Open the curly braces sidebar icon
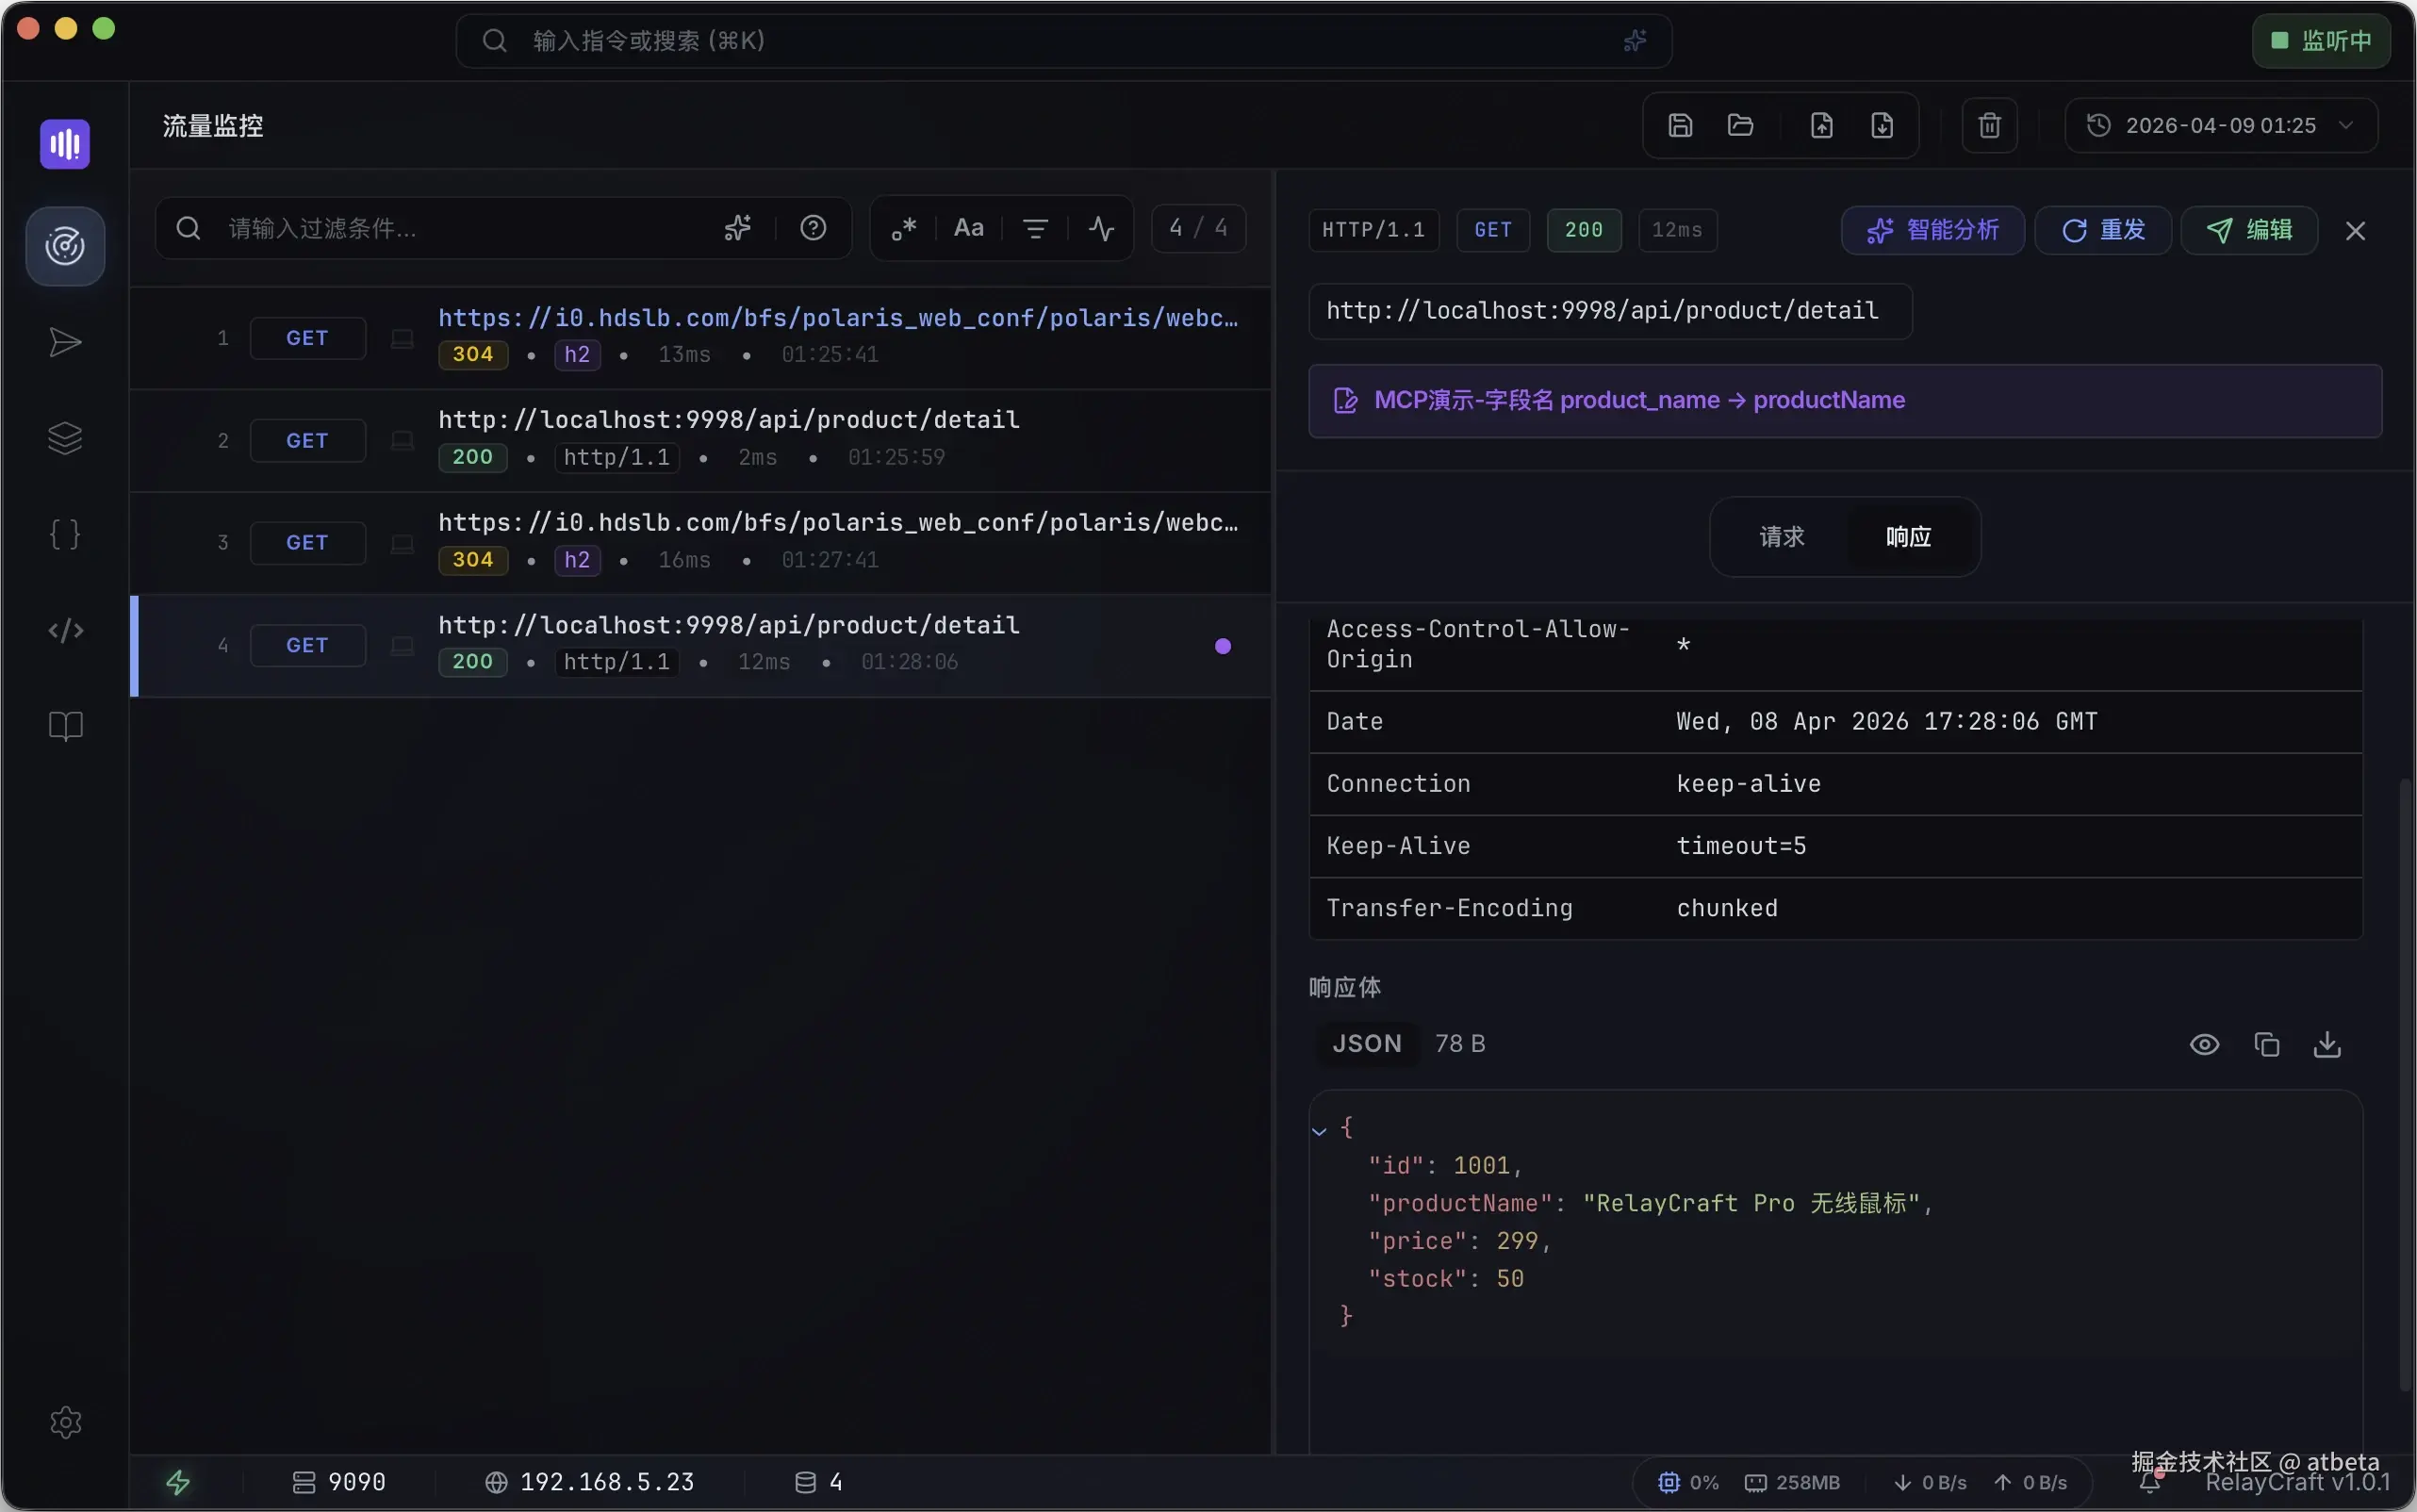Screen dimensions: 2417x1512 (65, 534)
